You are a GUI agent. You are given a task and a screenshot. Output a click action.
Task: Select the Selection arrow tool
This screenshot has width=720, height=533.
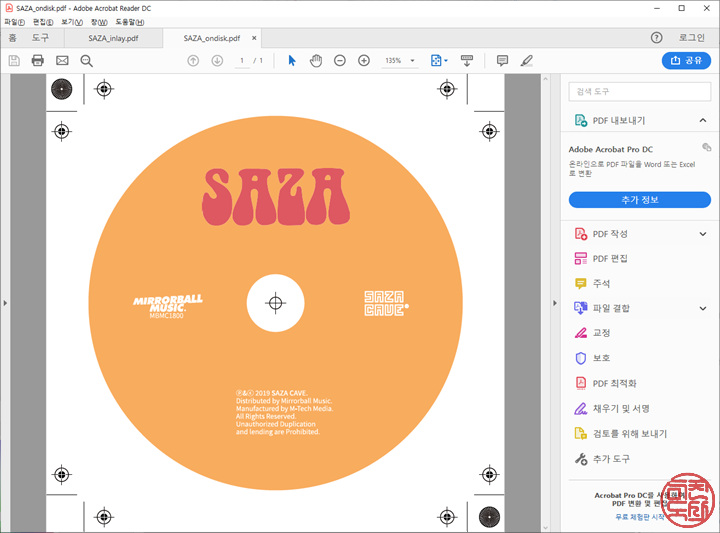[x=292, y=61]
